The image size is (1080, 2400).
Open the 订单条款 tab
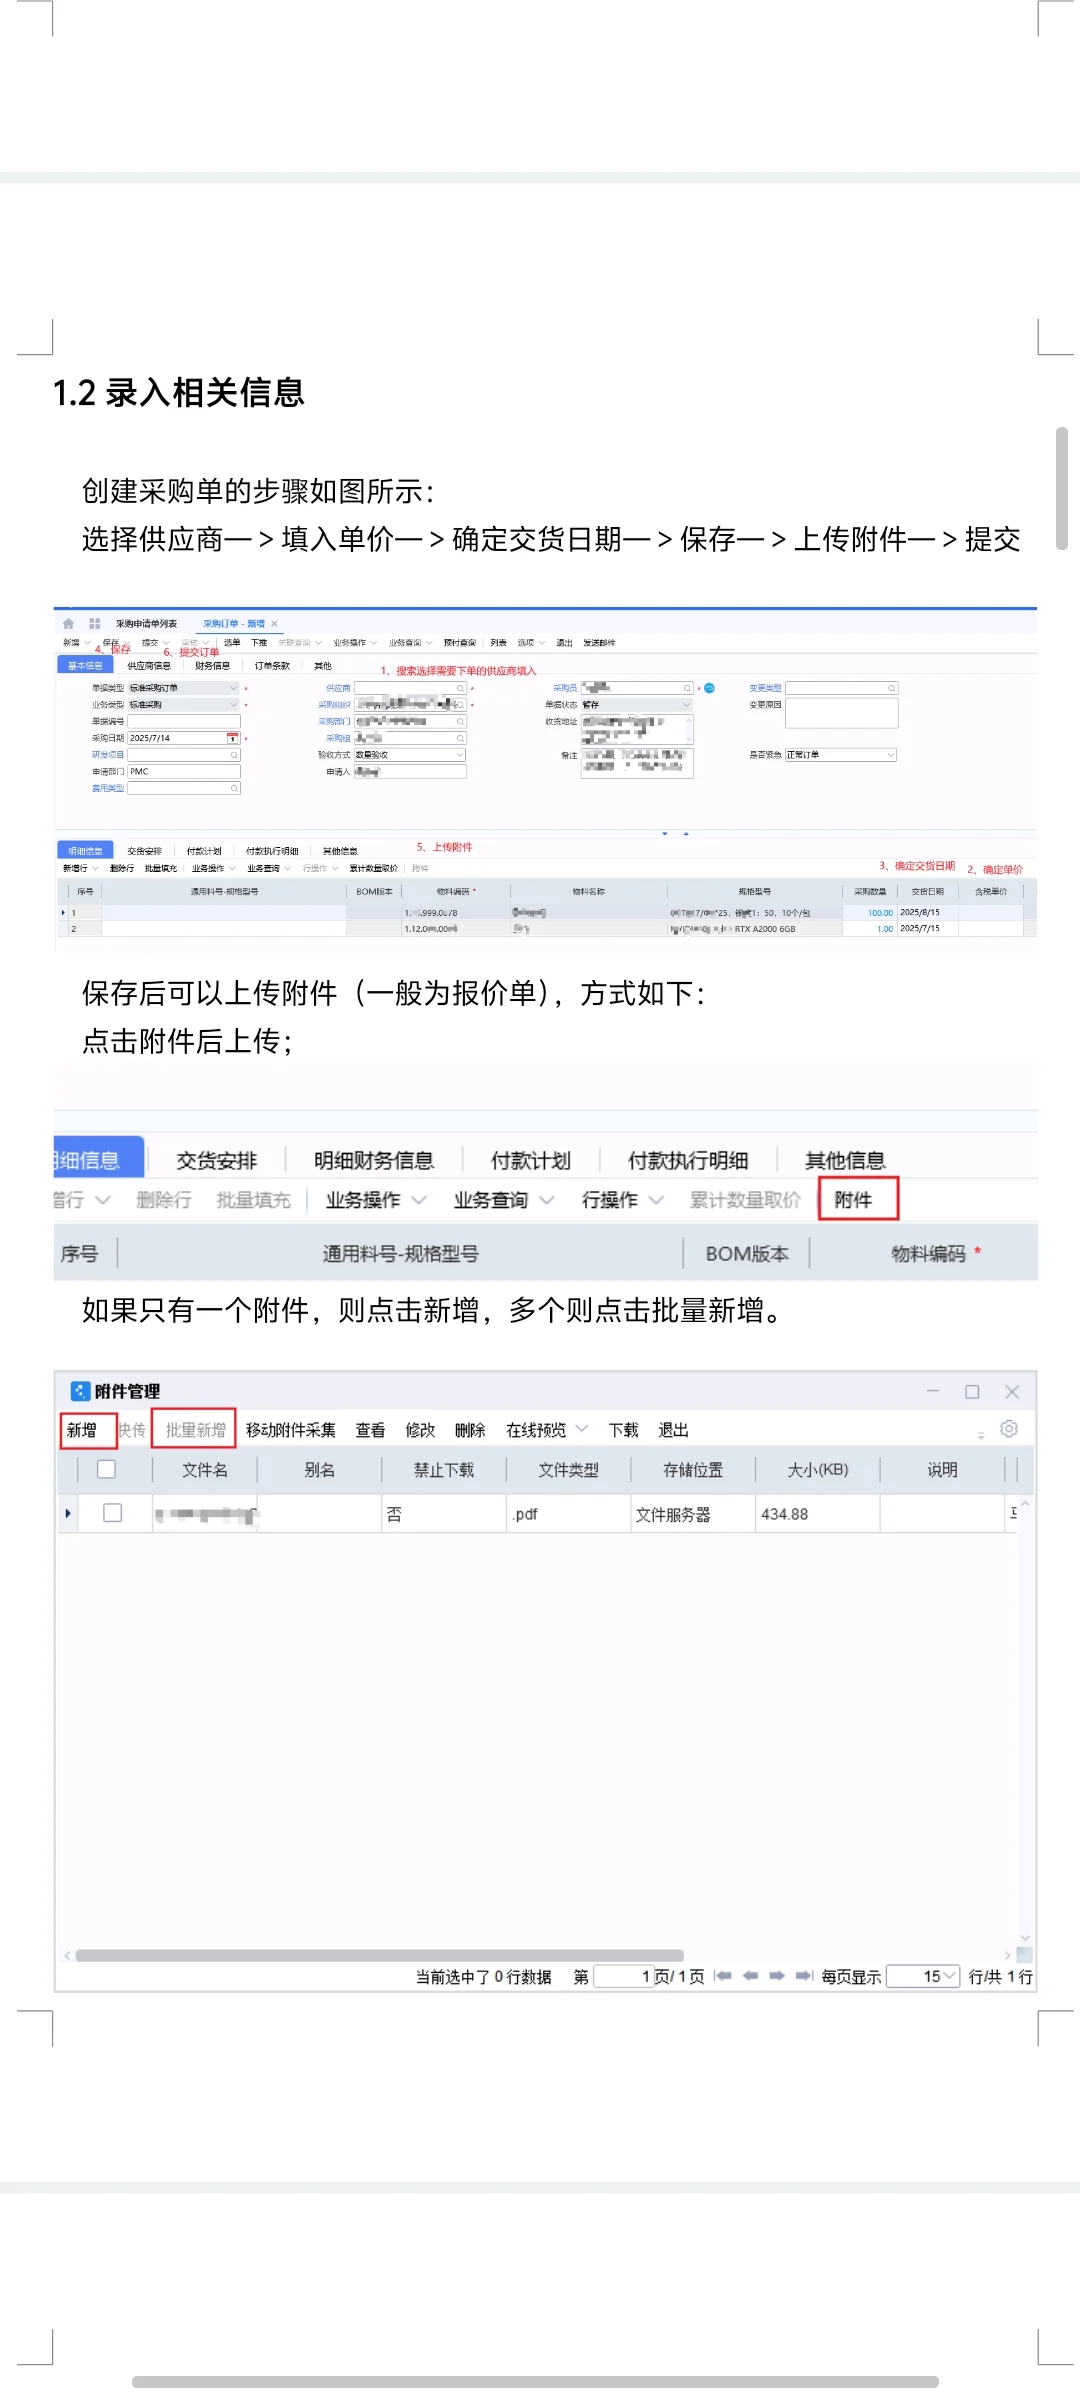272,666
